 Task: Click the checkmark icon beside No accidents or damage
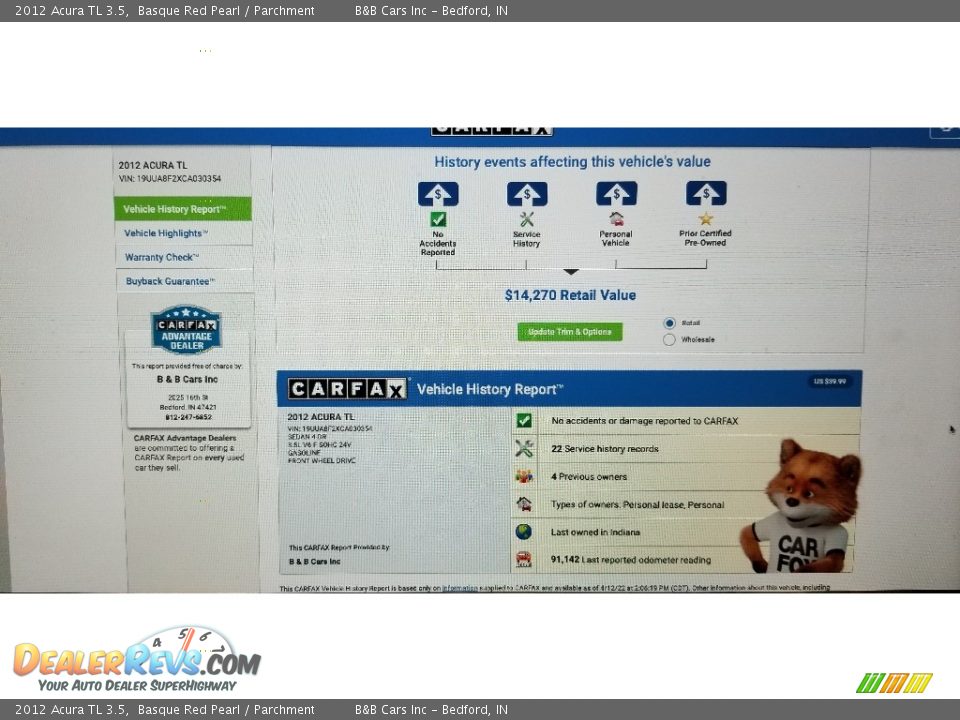coord(523,421)
